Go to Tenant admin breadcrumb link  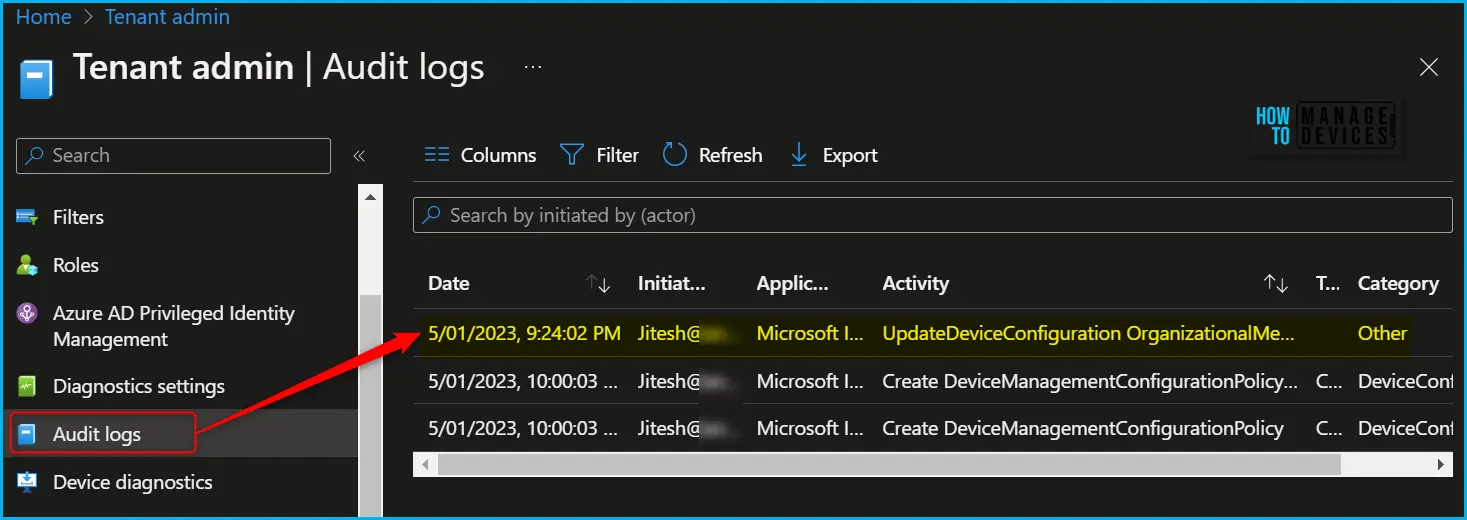pos(167,17)
